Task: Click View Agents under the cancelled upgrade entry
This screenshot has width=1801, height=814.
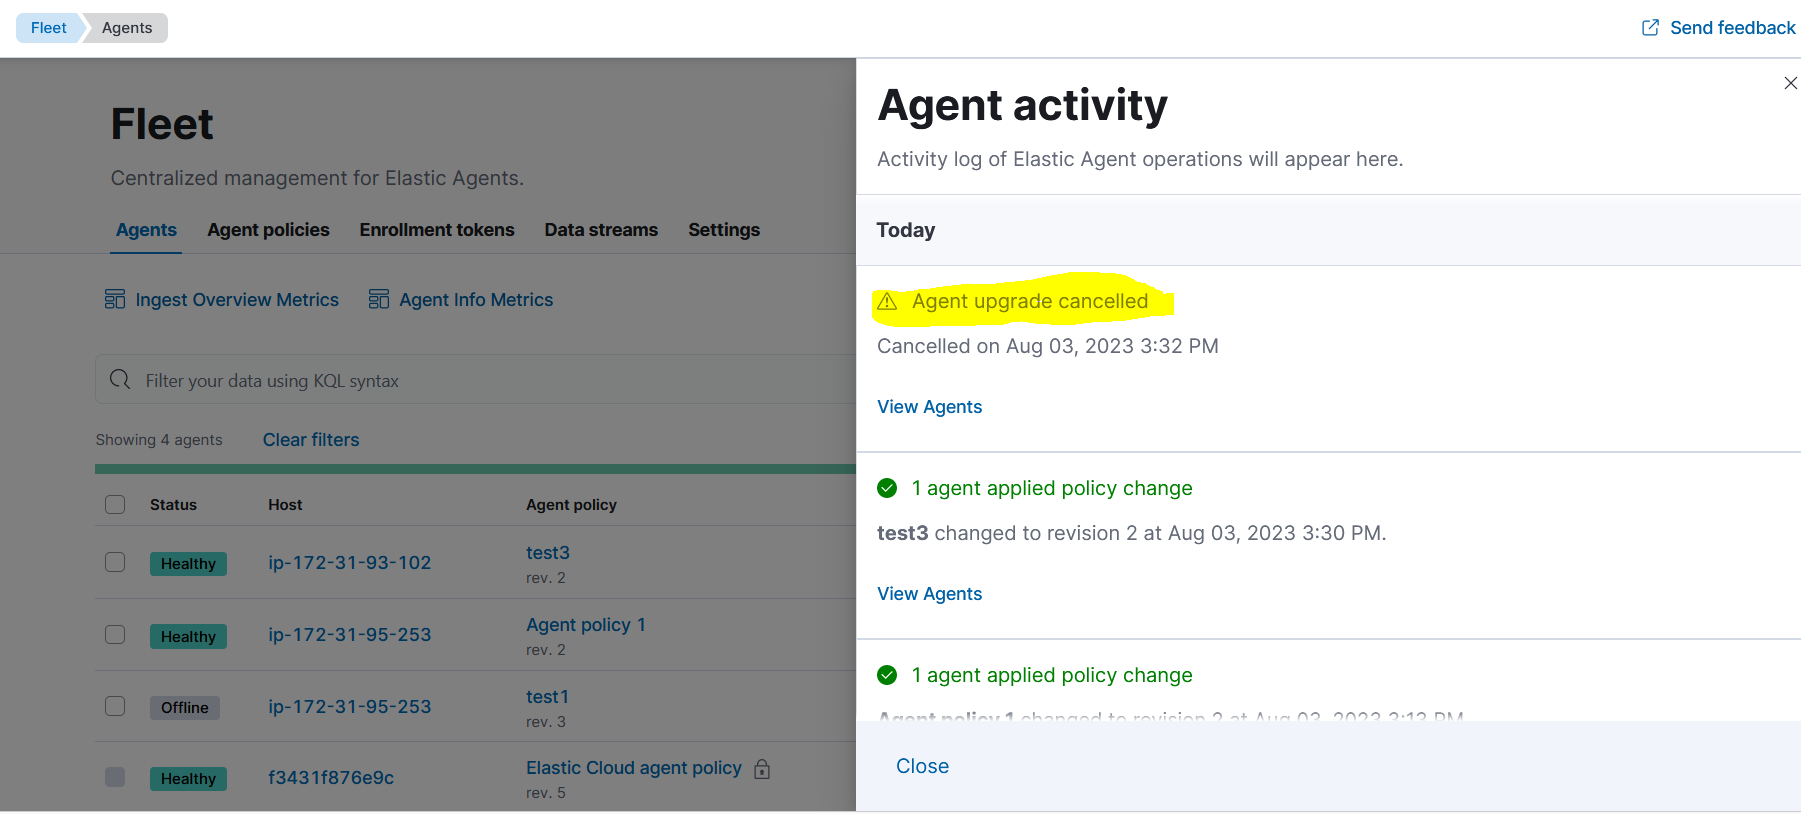Action: 929,406
